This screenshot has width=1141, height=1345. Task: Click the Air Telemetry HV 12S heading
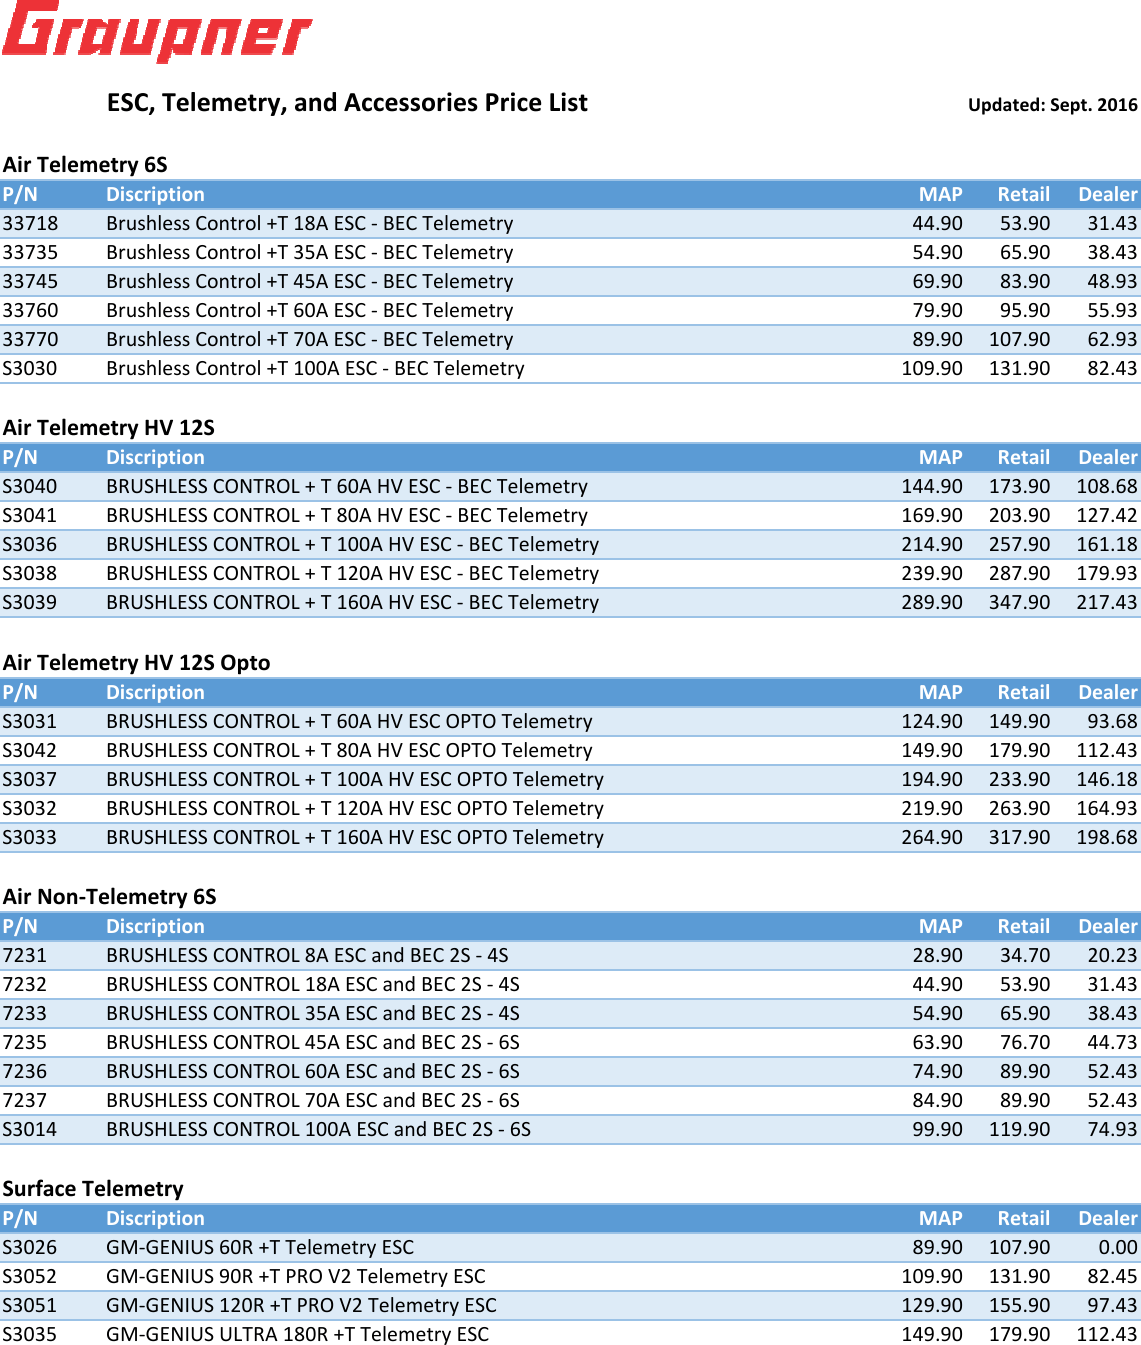coord(109,428)
